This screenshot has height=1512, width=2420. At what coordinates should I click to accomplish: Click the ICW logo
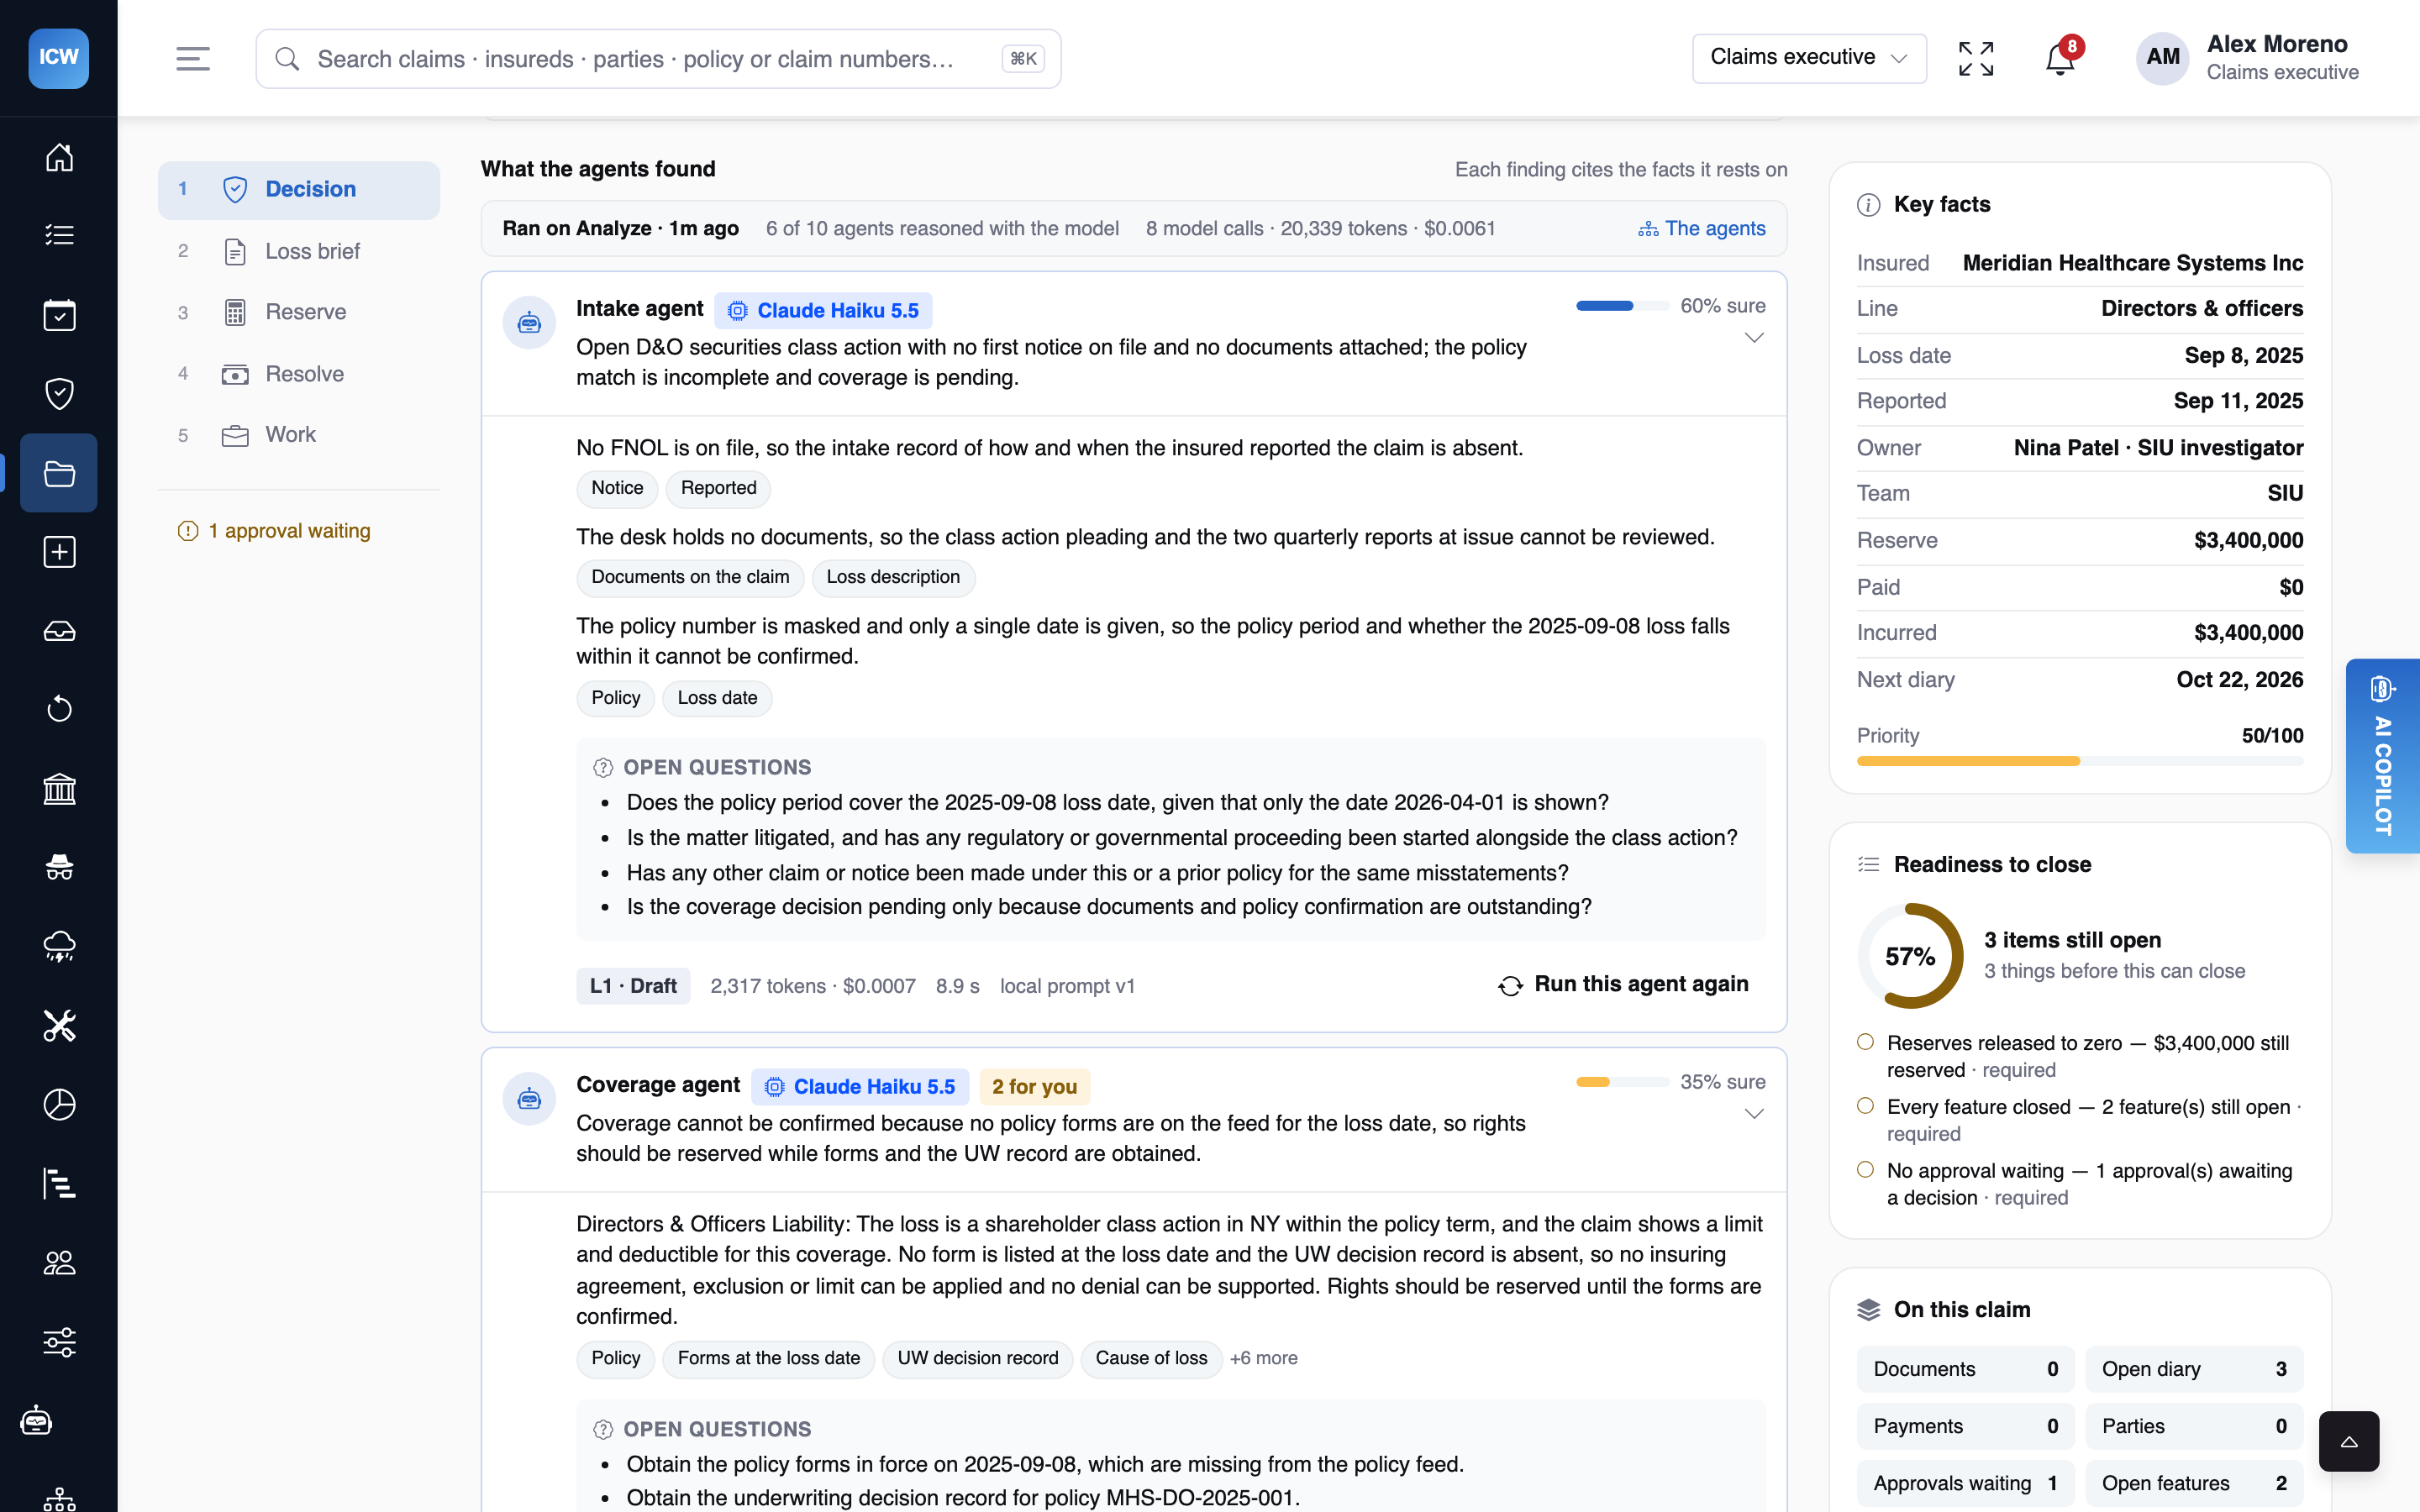click(59, 58)
